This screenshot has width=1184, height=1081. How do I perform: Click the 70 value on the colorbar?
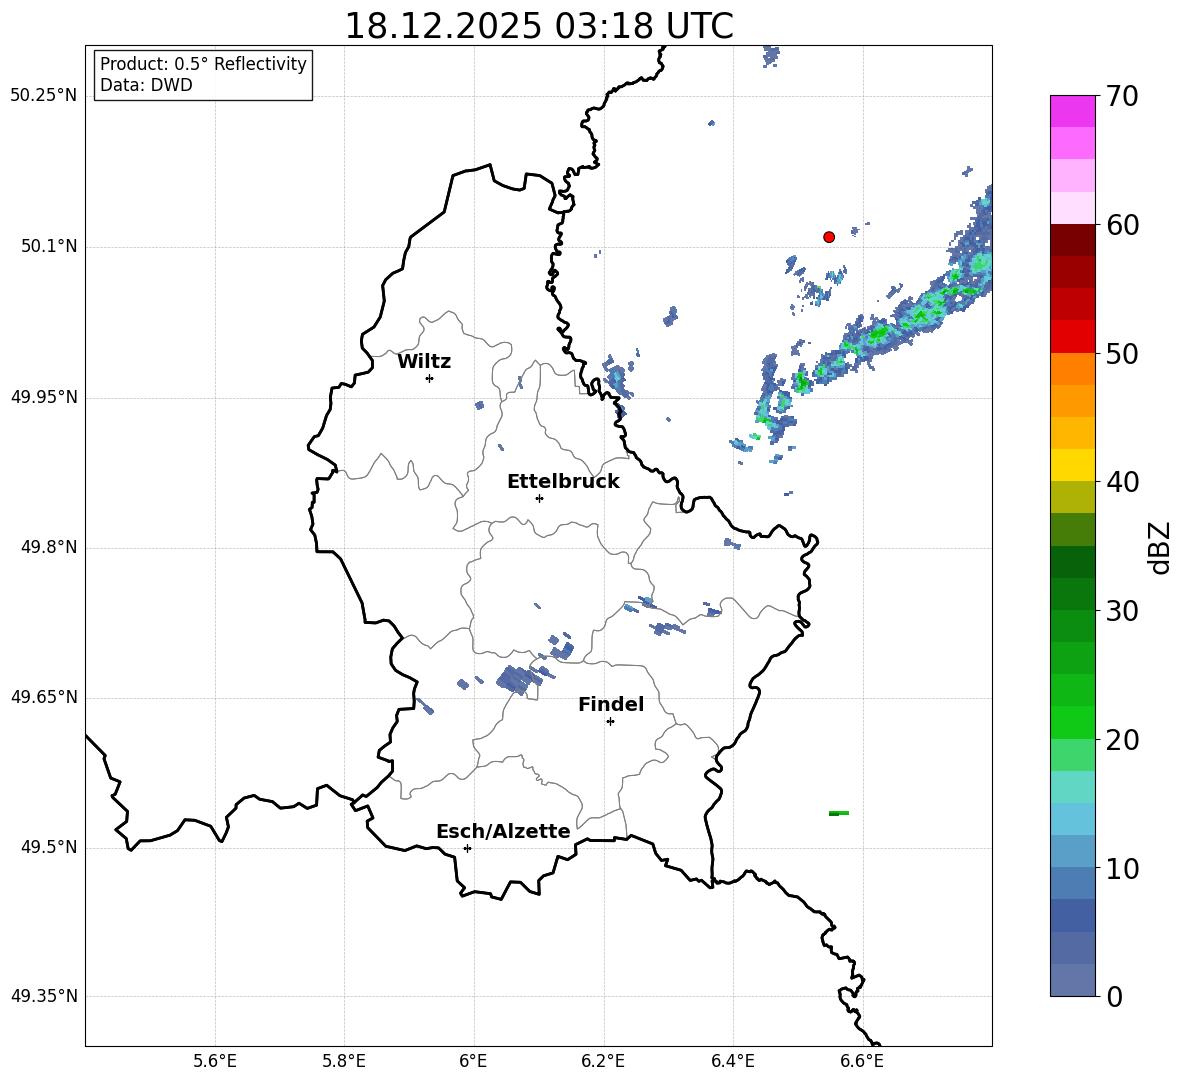[1122, 96]
